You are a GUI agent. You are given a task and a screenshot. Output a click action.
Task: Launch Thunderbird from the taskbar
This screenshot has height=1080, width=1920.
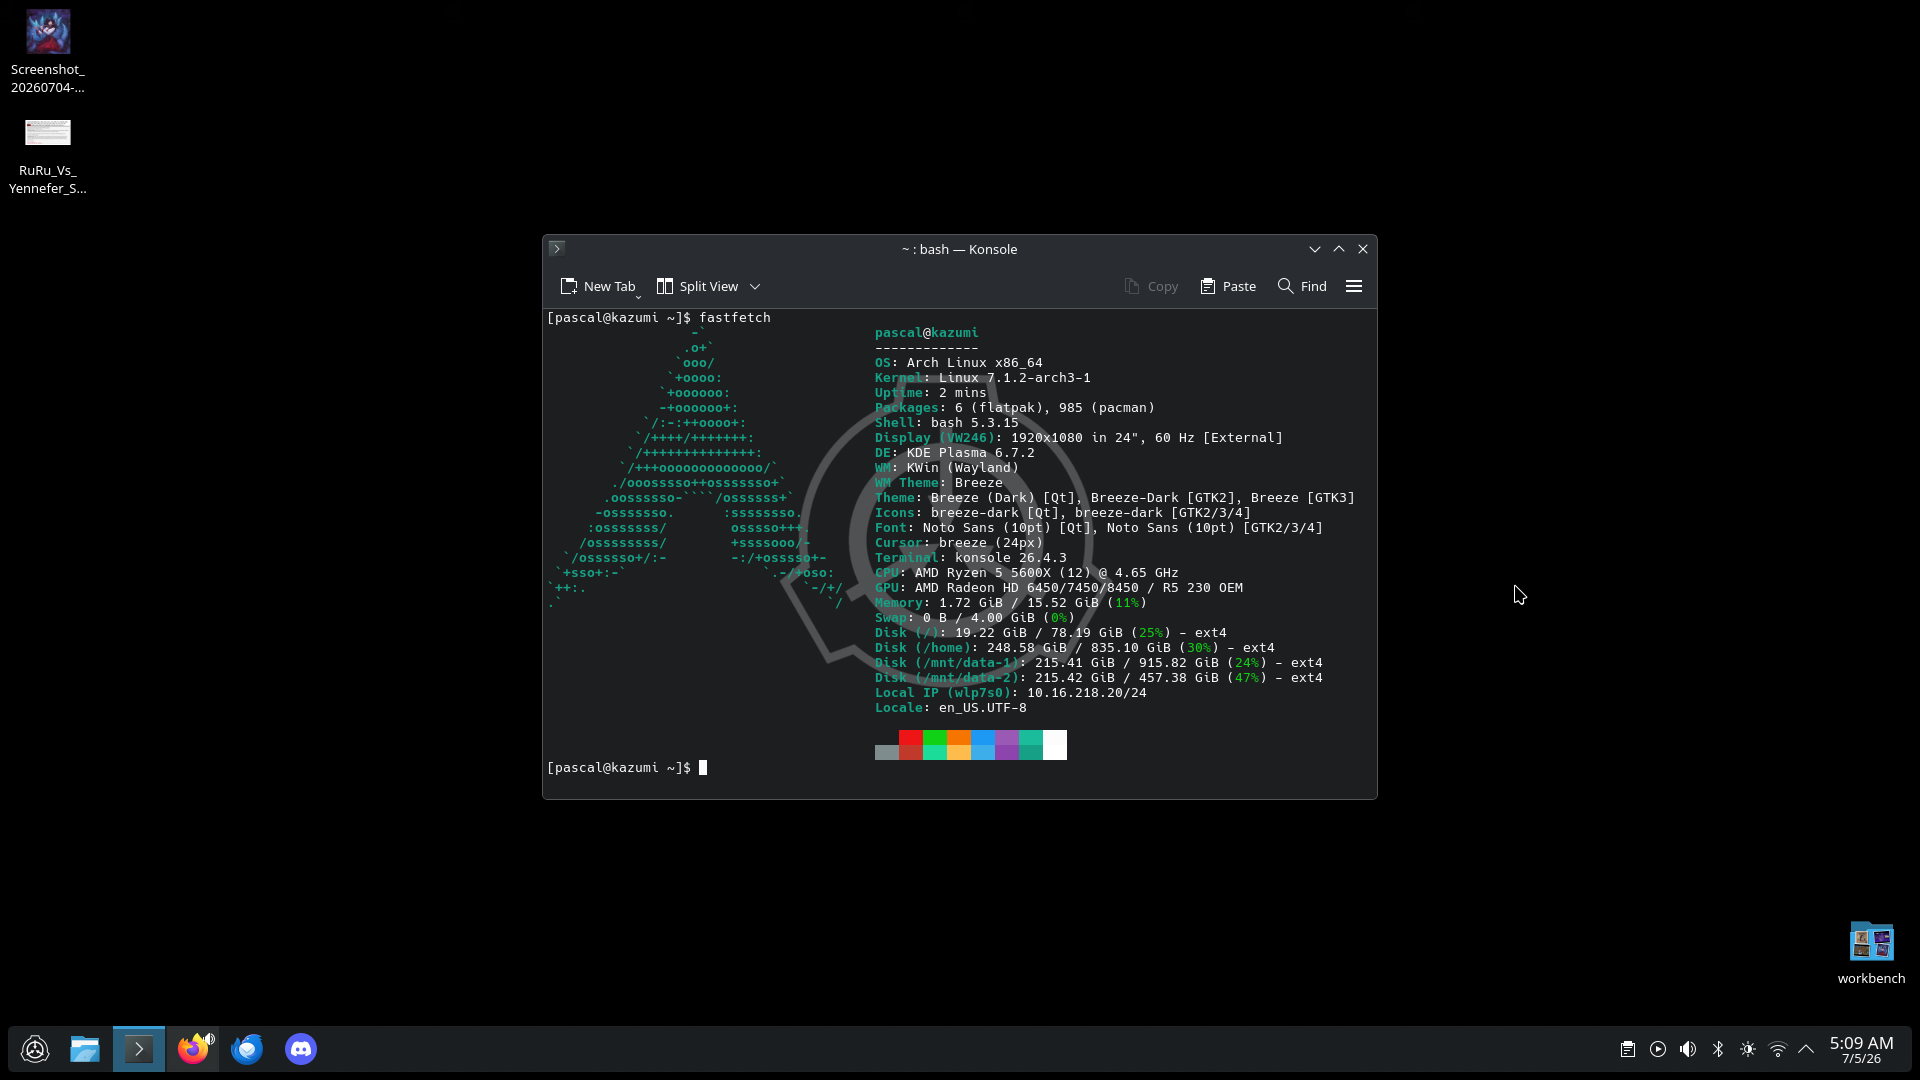(x=247, y=1049)
